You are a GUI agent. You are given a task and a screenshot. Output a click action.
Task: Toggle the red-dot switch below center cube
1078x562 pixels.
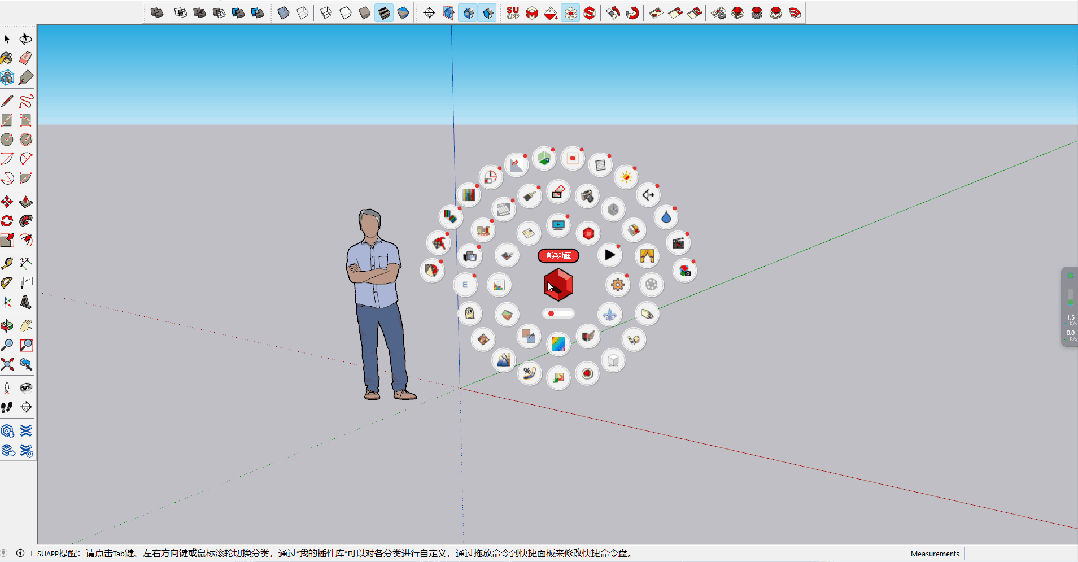tap(558, 314)
